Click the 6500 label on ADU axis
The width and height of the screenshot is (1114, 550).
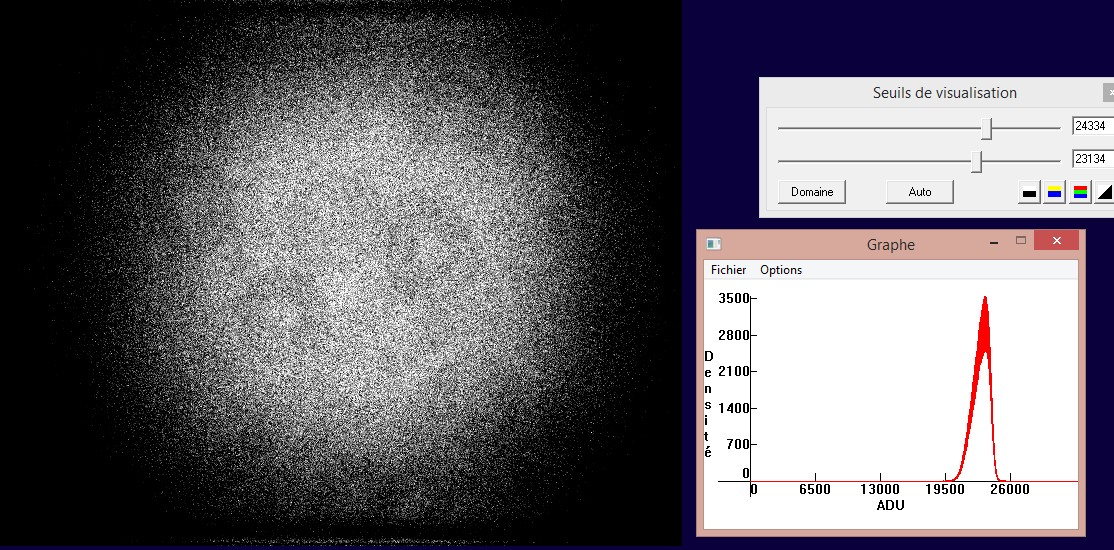coord(815,490)
